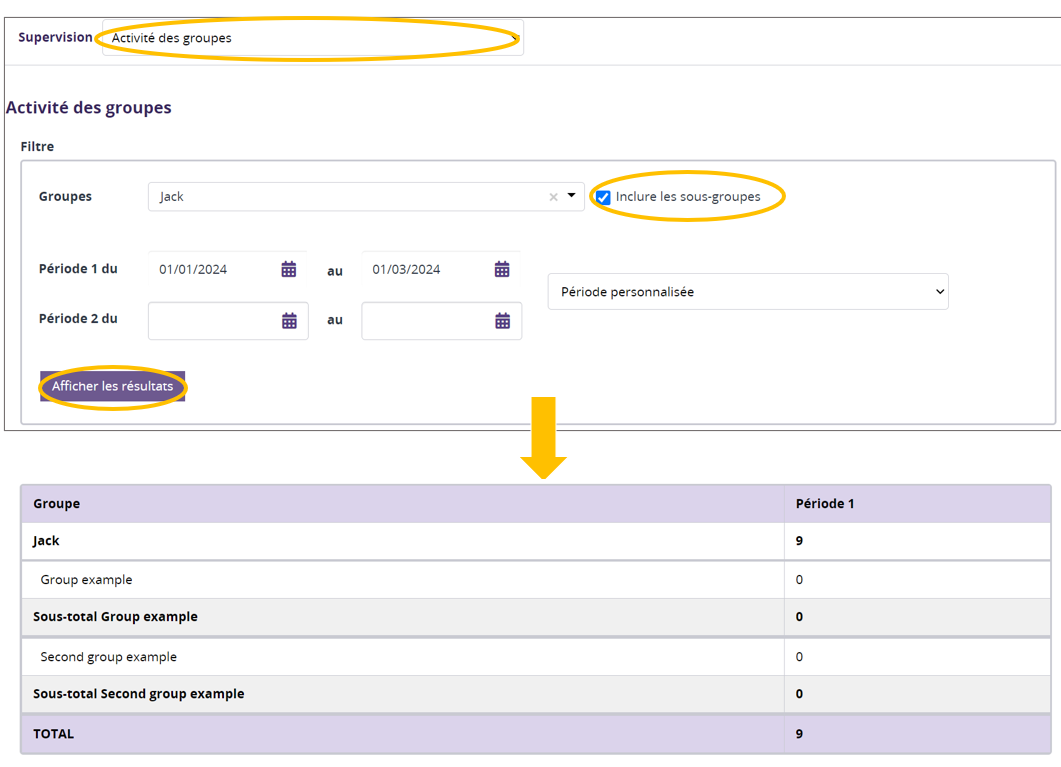Open calendar for Période 1 end date
Image resolution: width=1061 pixels, height=767 pixels.
coord(502,269)
